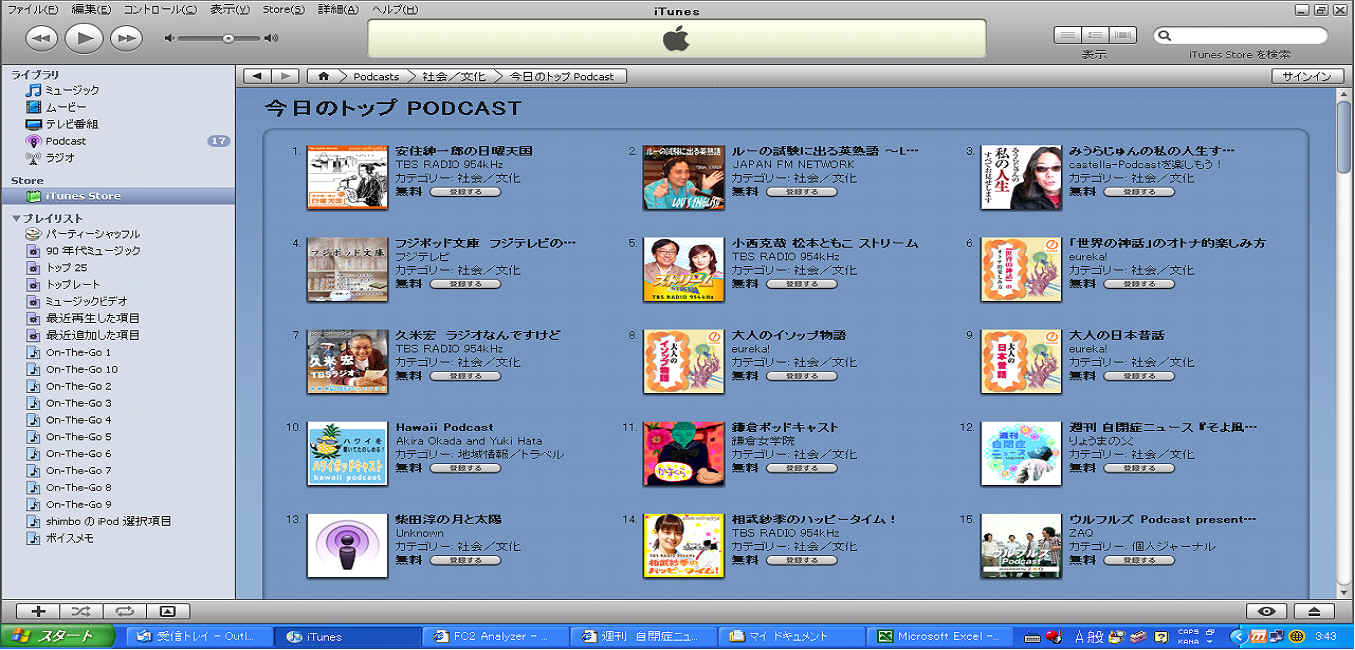This screenshot has width=1355, height=650.
Task: Switch to list view button
Action: pyautogui.click(x=1068, y=35)
